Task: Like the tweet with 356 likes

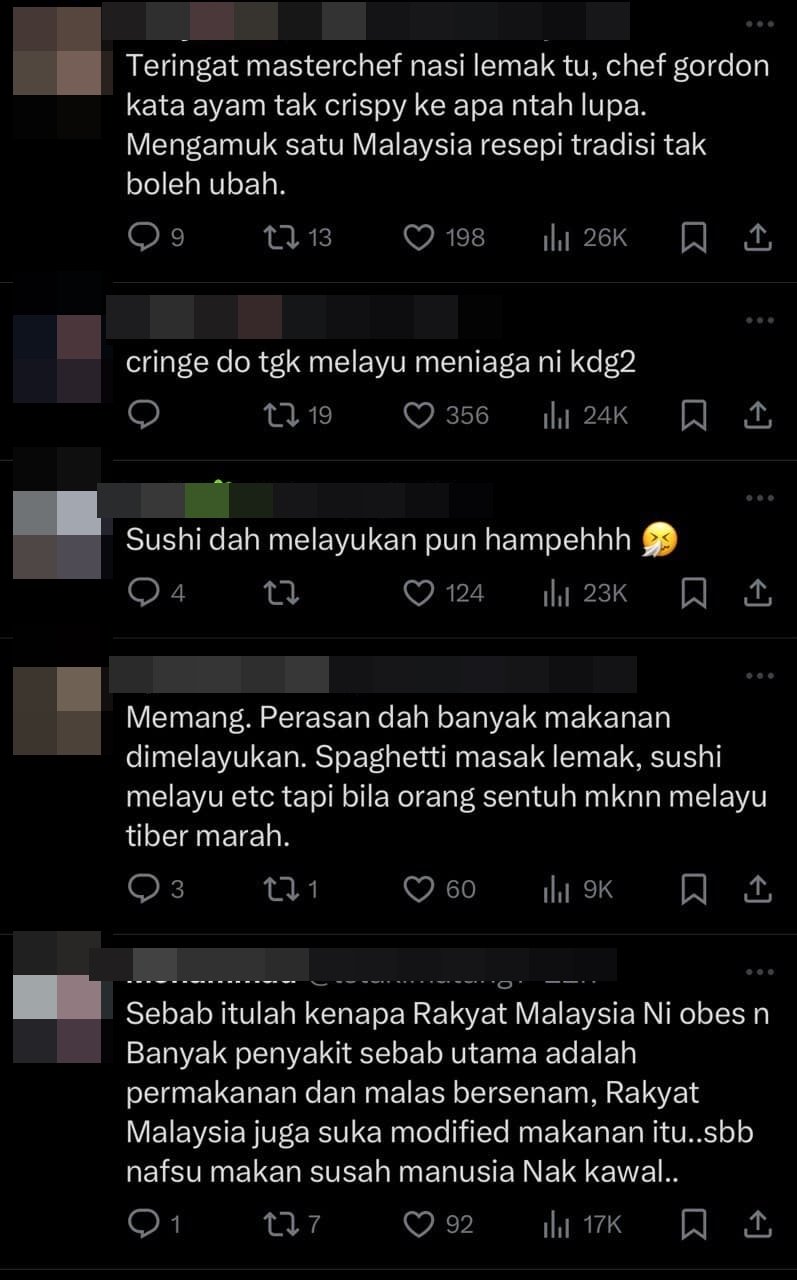Action: coord(446,415)
